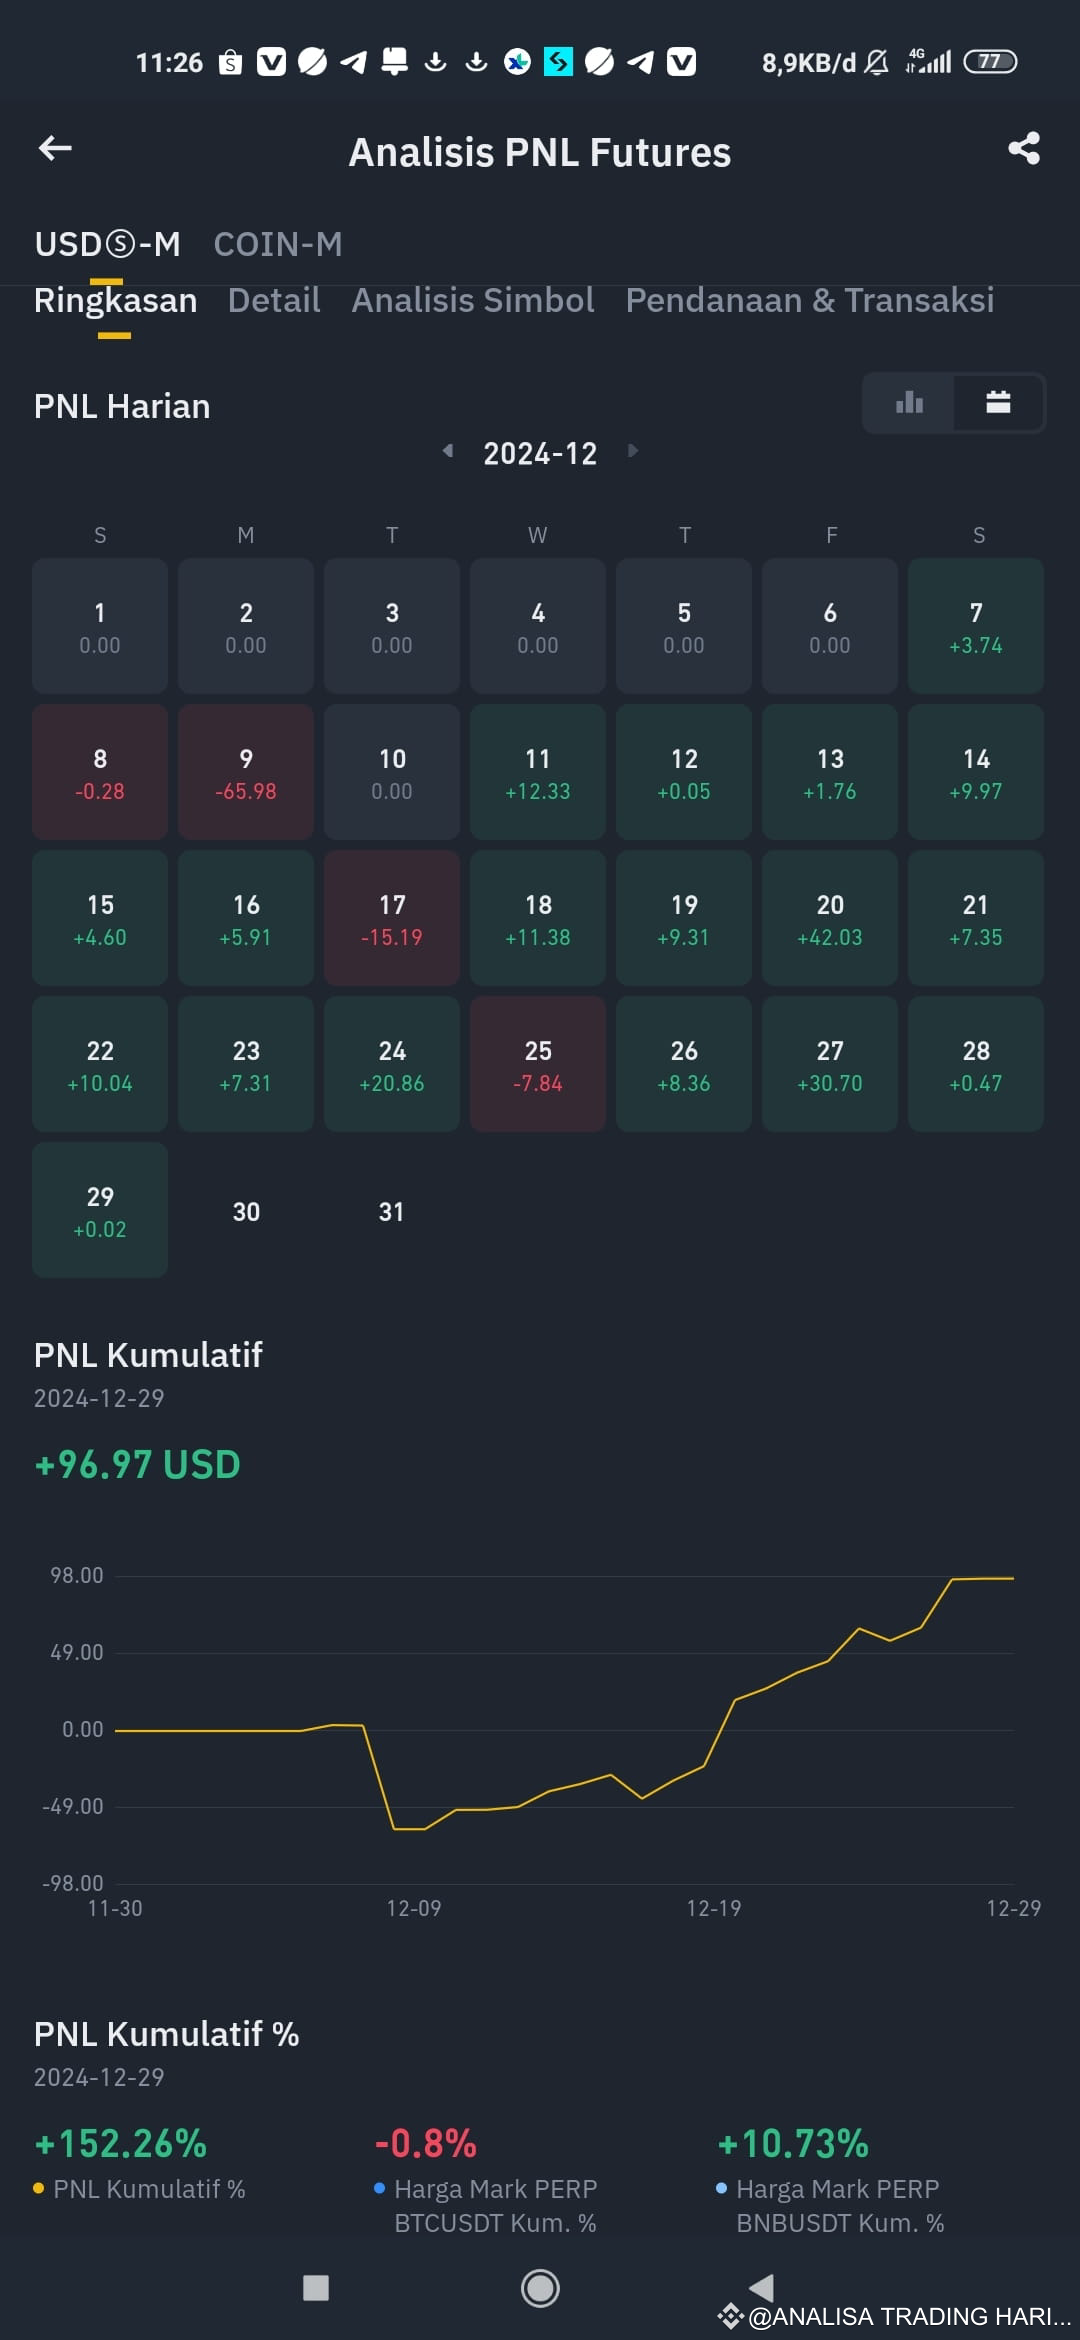1080x2340 pixels.
Task: Open Pendanaan & Transaksi tab
Action: tap(810, 300)
